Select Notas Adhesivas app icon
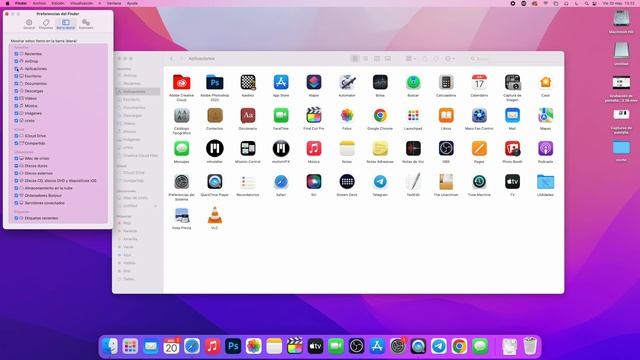This screenshot has width=640, height=360. 380,149
